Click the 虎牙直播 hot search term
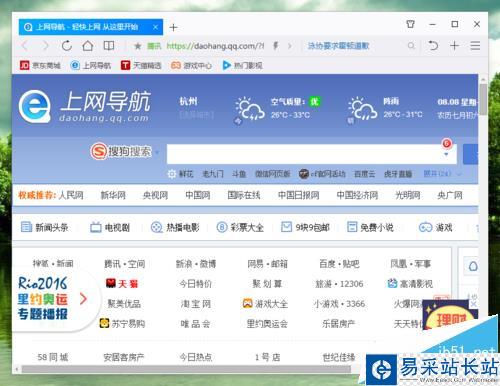The image size is (500, 386). coord(398,174)
